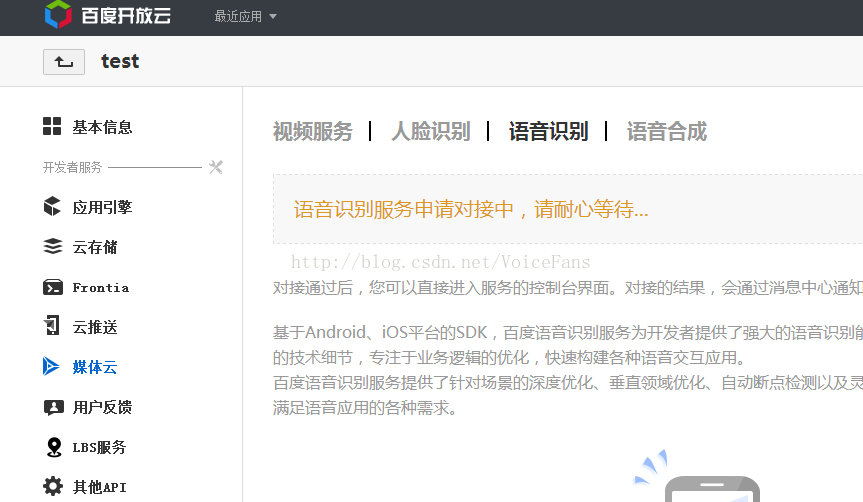Go to the 云存储 service
863x502 pixels.
tap(95, 248)
